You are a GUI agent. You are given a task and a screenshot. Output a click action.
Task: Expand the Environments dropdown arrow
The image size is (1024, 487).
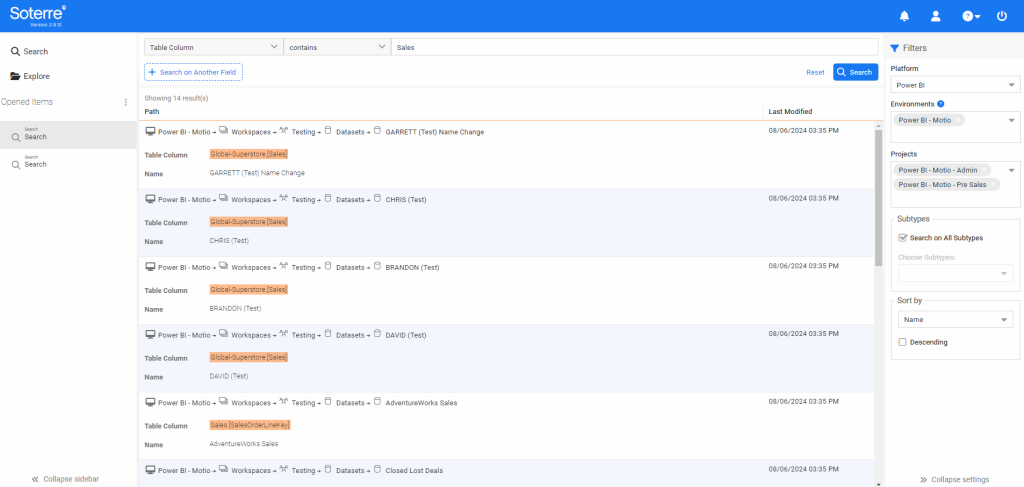point(1012,120)
